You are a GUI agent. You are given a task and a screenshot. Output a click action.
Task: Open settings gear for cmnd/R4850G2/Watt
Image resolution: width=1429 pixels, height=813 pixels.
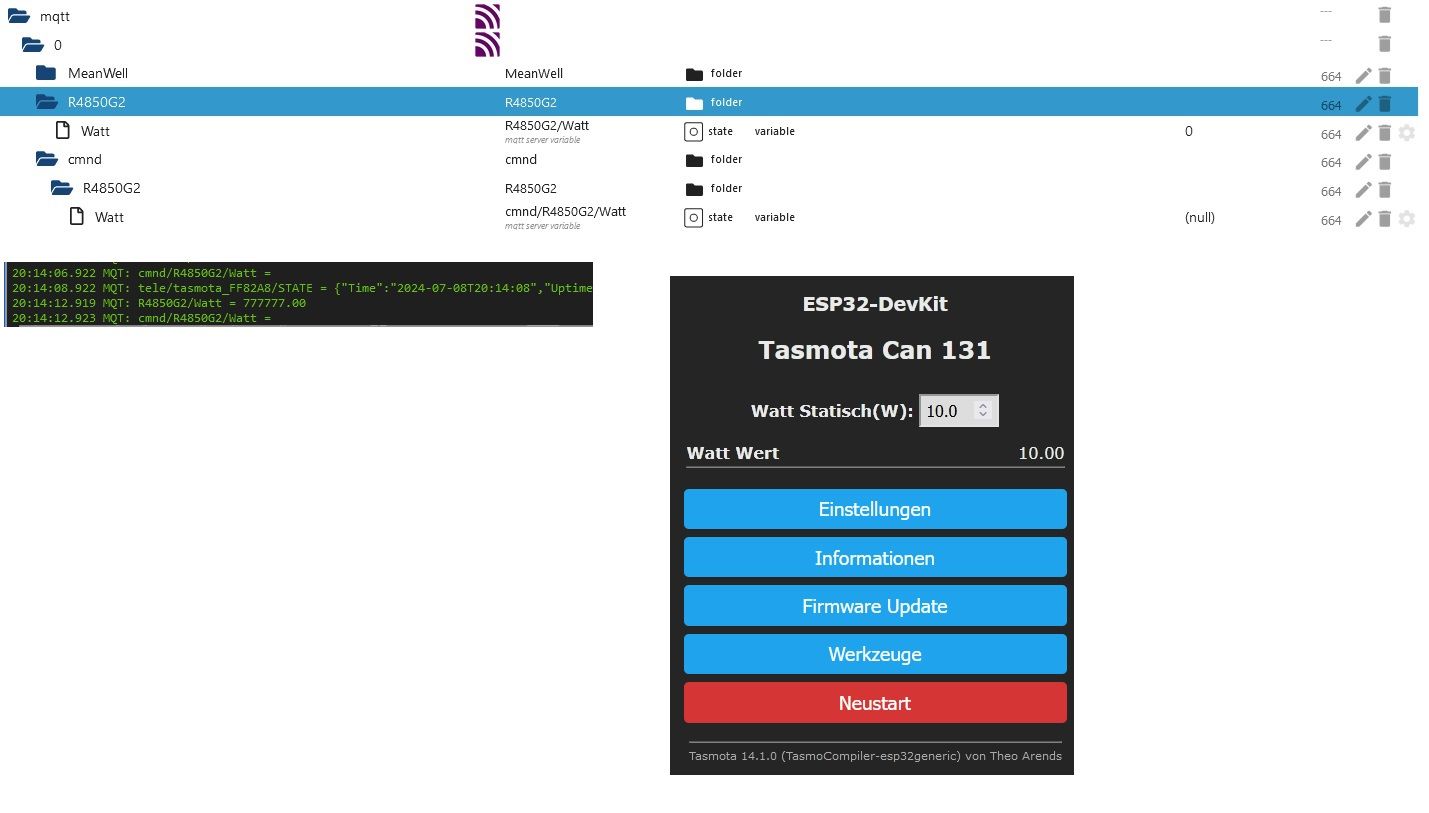tap(1407, 219)
